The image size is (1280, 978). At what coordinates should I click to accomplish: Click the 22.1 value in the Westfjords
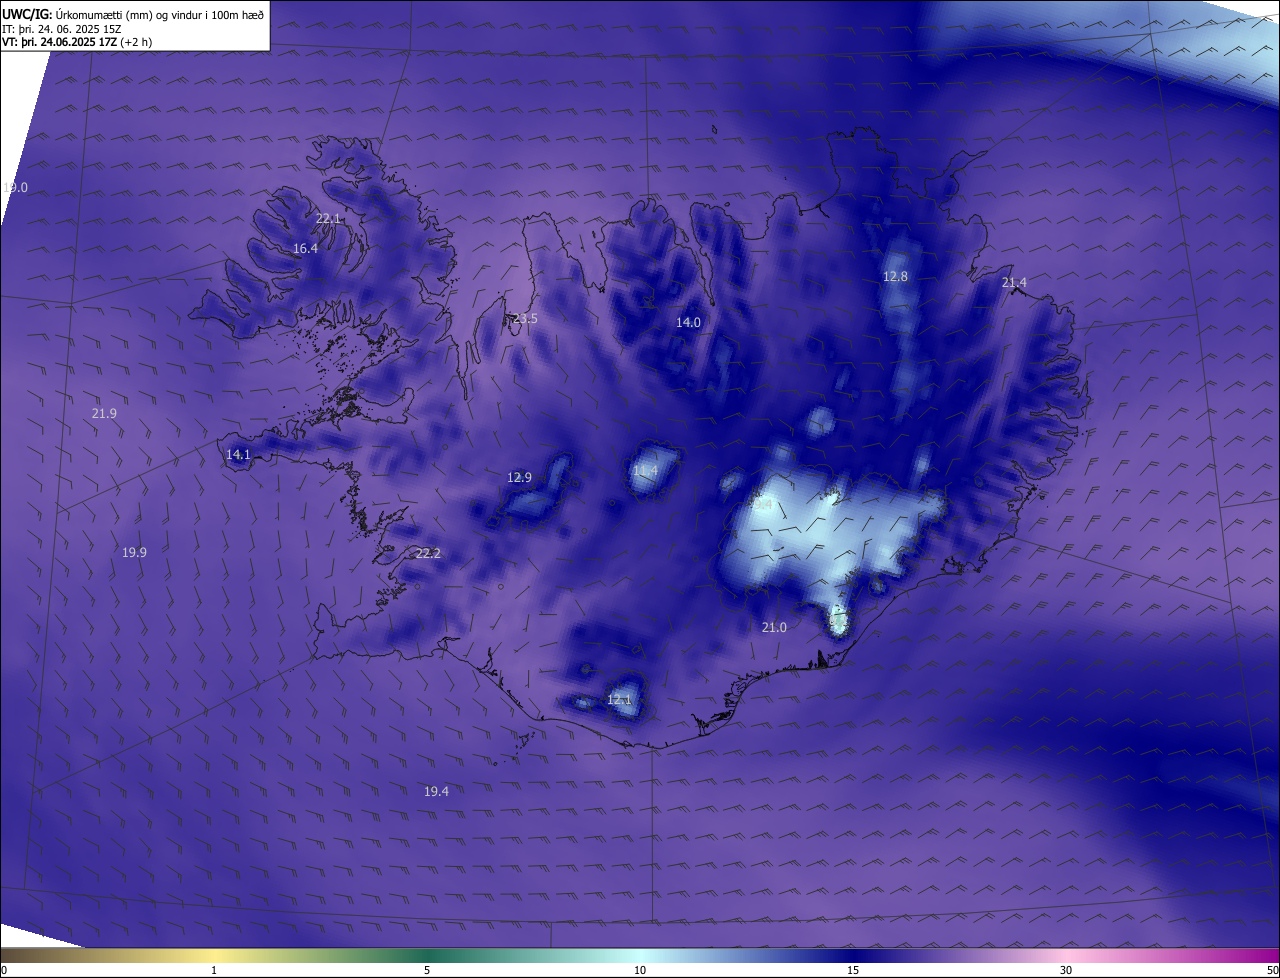tap(329, 218)
